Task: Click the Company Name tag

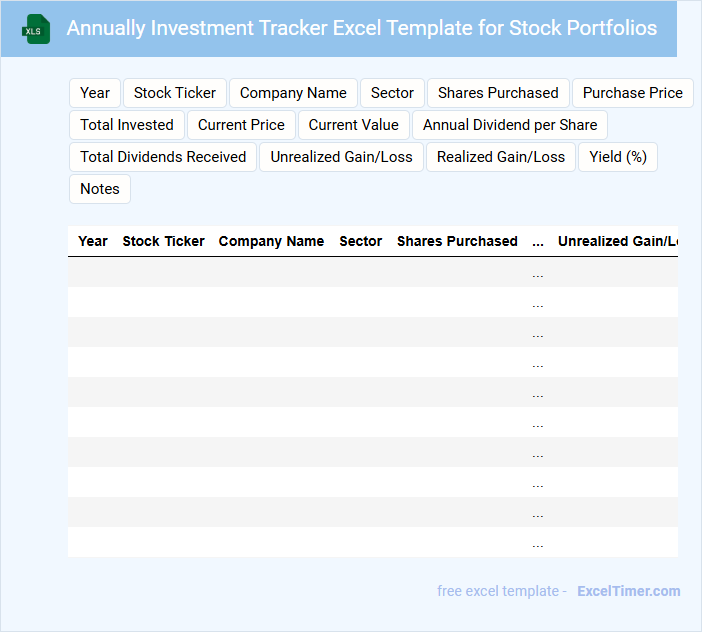Action: (x=293, y=93)
